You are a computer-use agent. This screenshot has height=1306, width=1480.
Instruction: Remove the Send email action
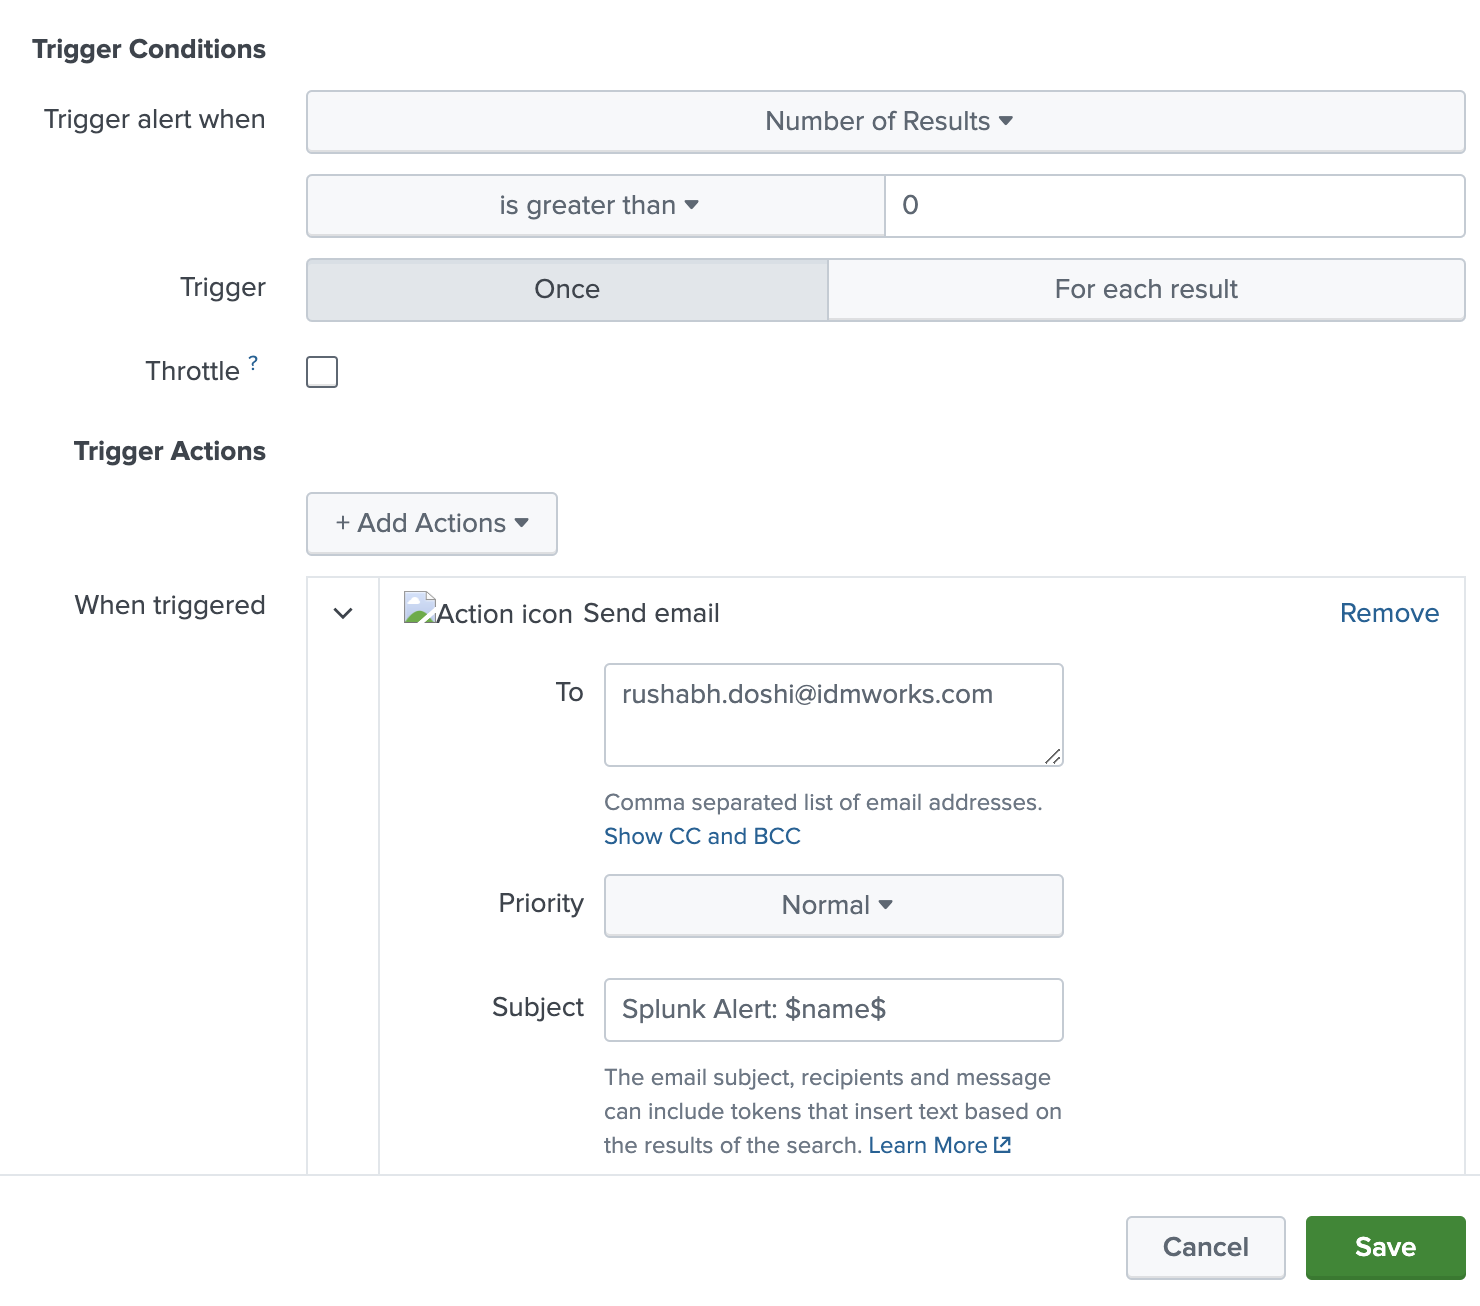click(x=1389, y=613)
